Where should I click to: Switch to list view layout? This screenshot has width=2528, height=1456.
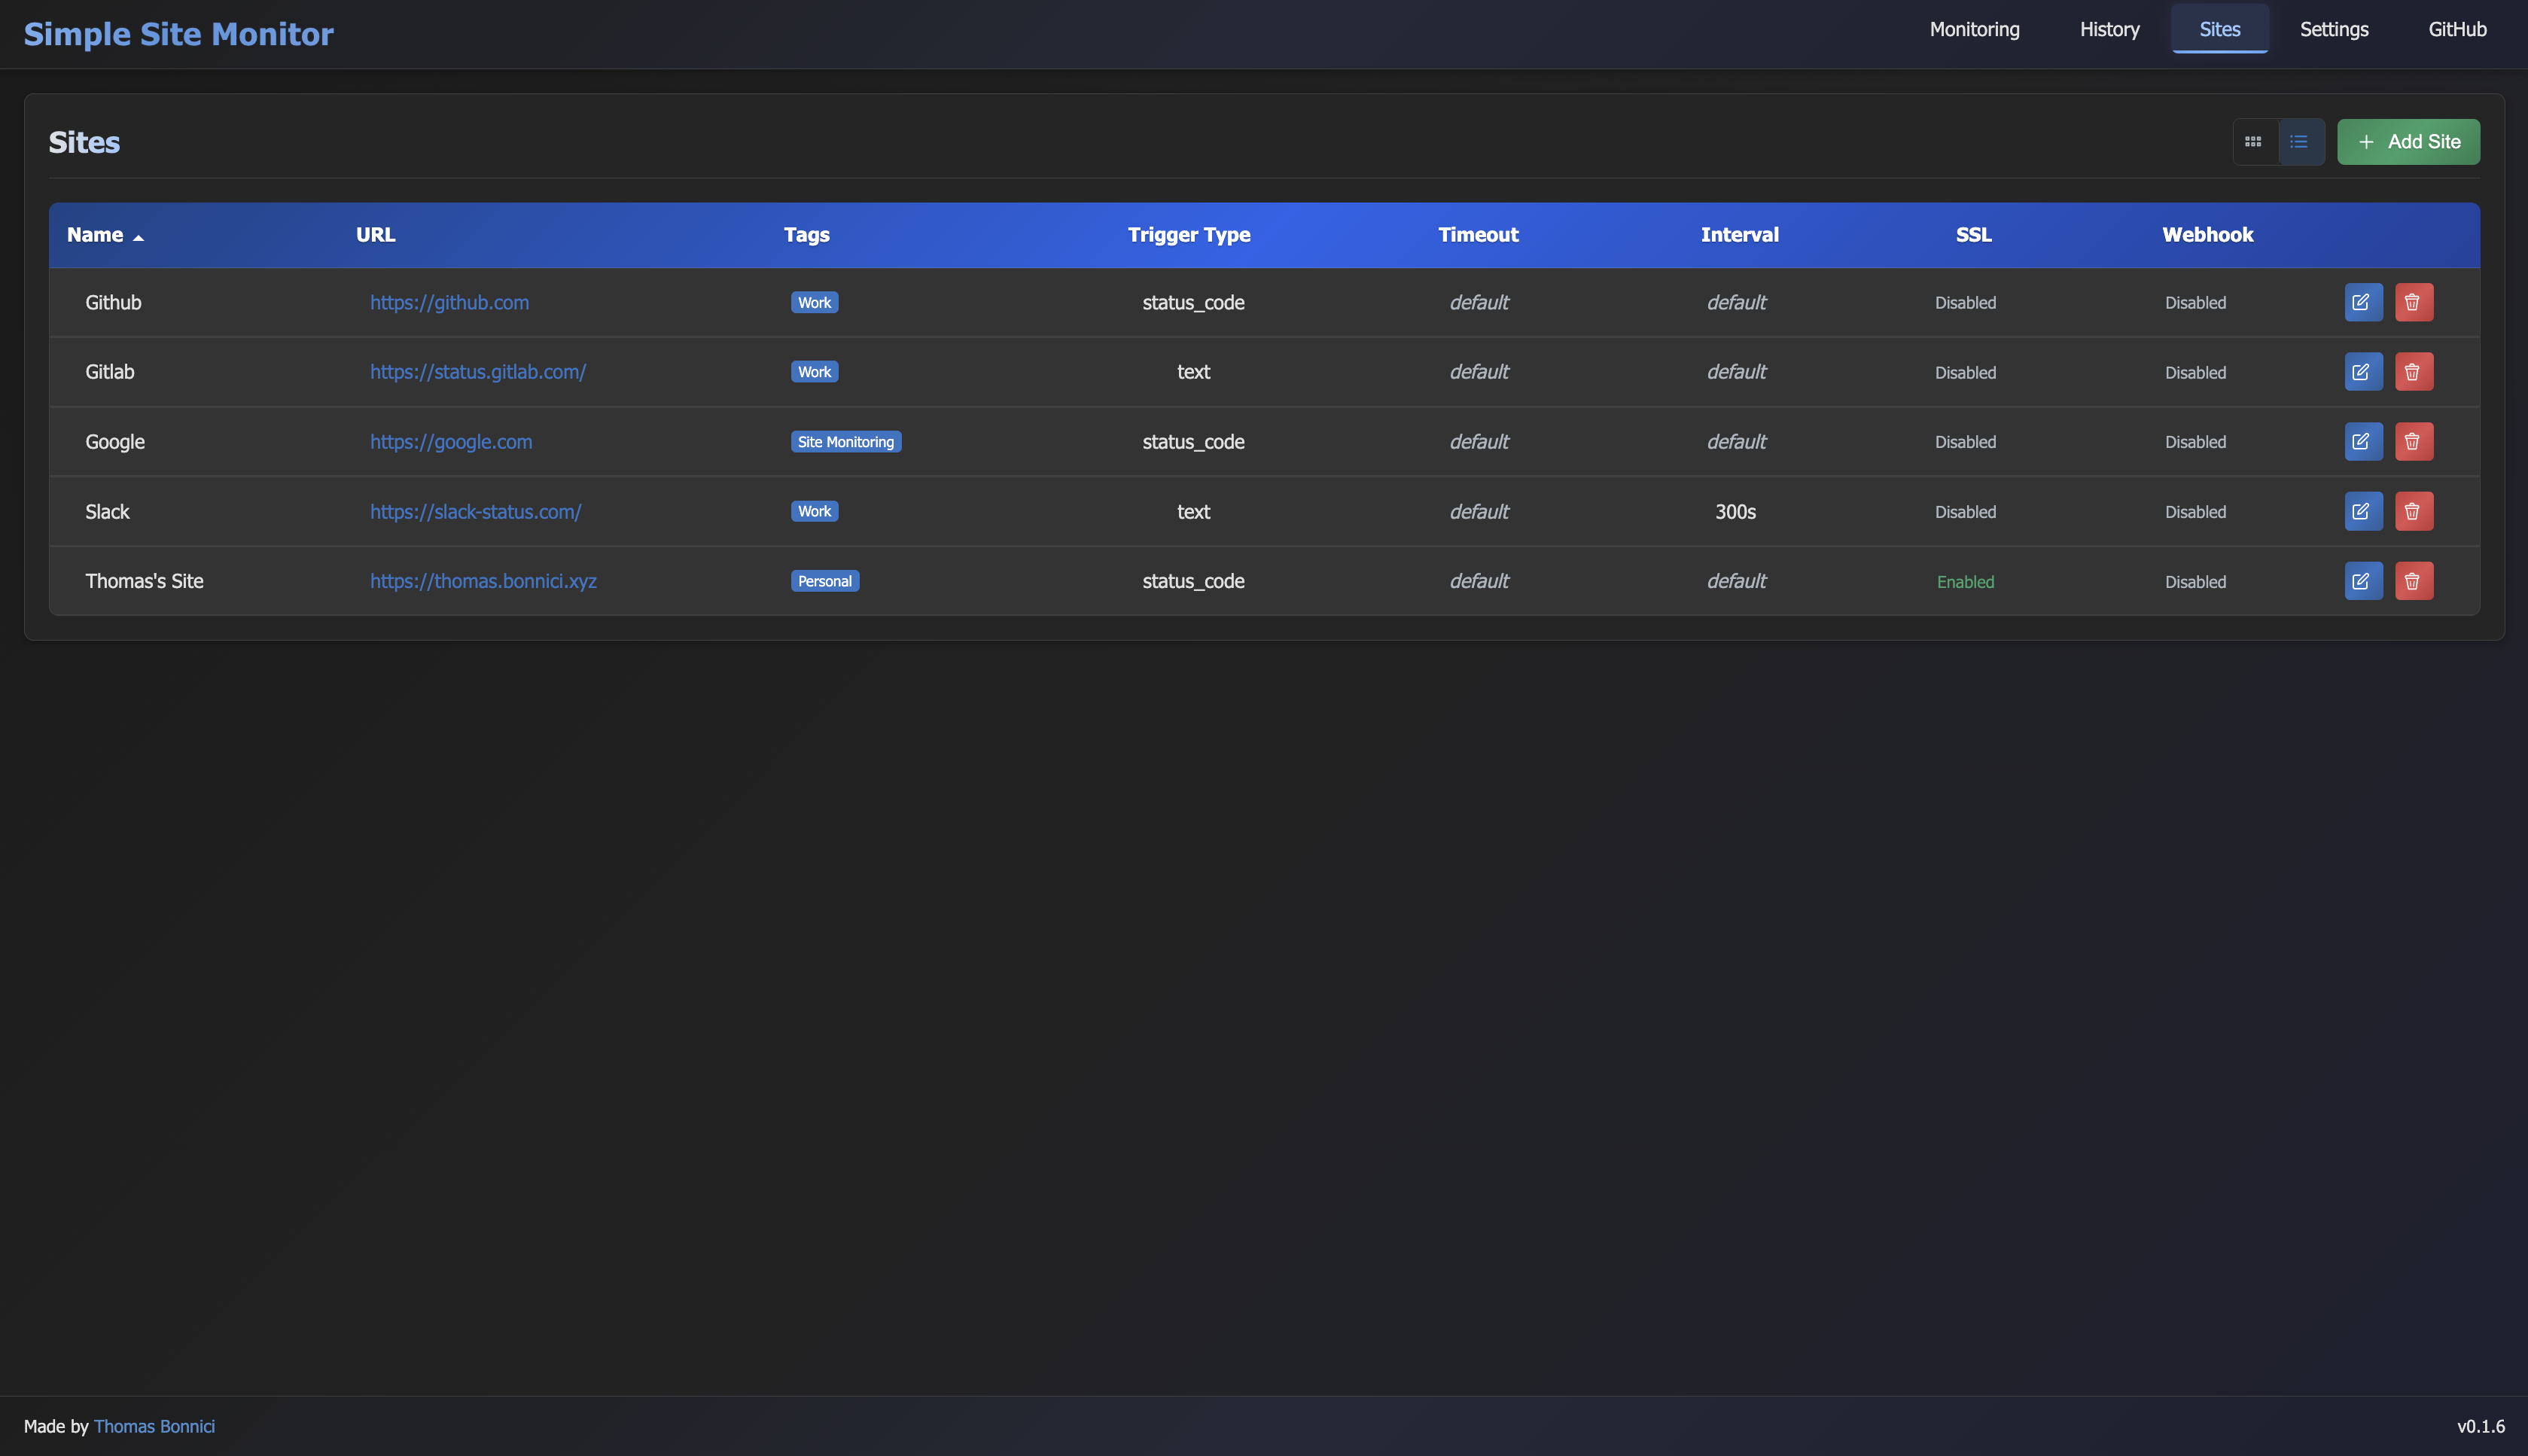point(2300,142)
